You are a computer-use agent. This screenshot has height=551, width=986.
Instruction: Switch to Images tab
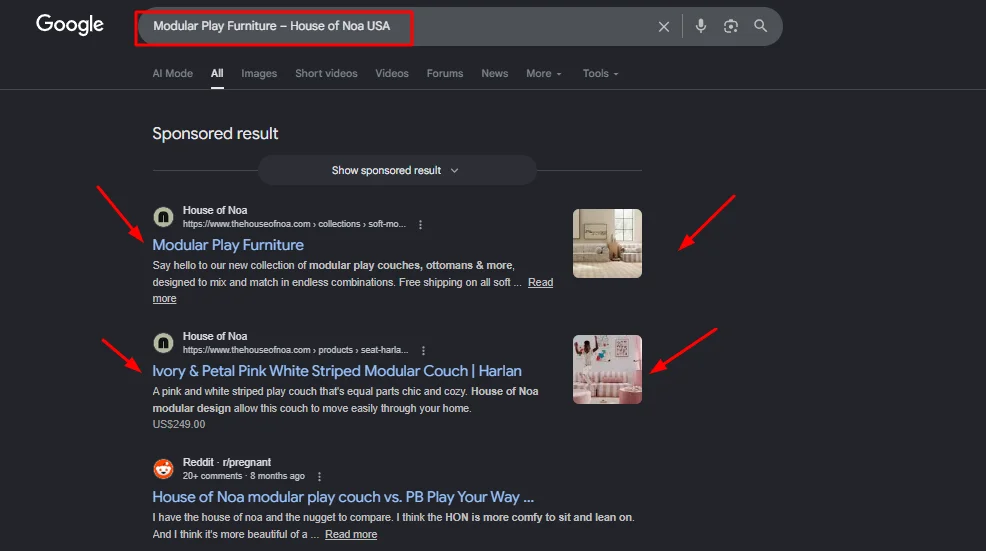click(x=259, y=74)
